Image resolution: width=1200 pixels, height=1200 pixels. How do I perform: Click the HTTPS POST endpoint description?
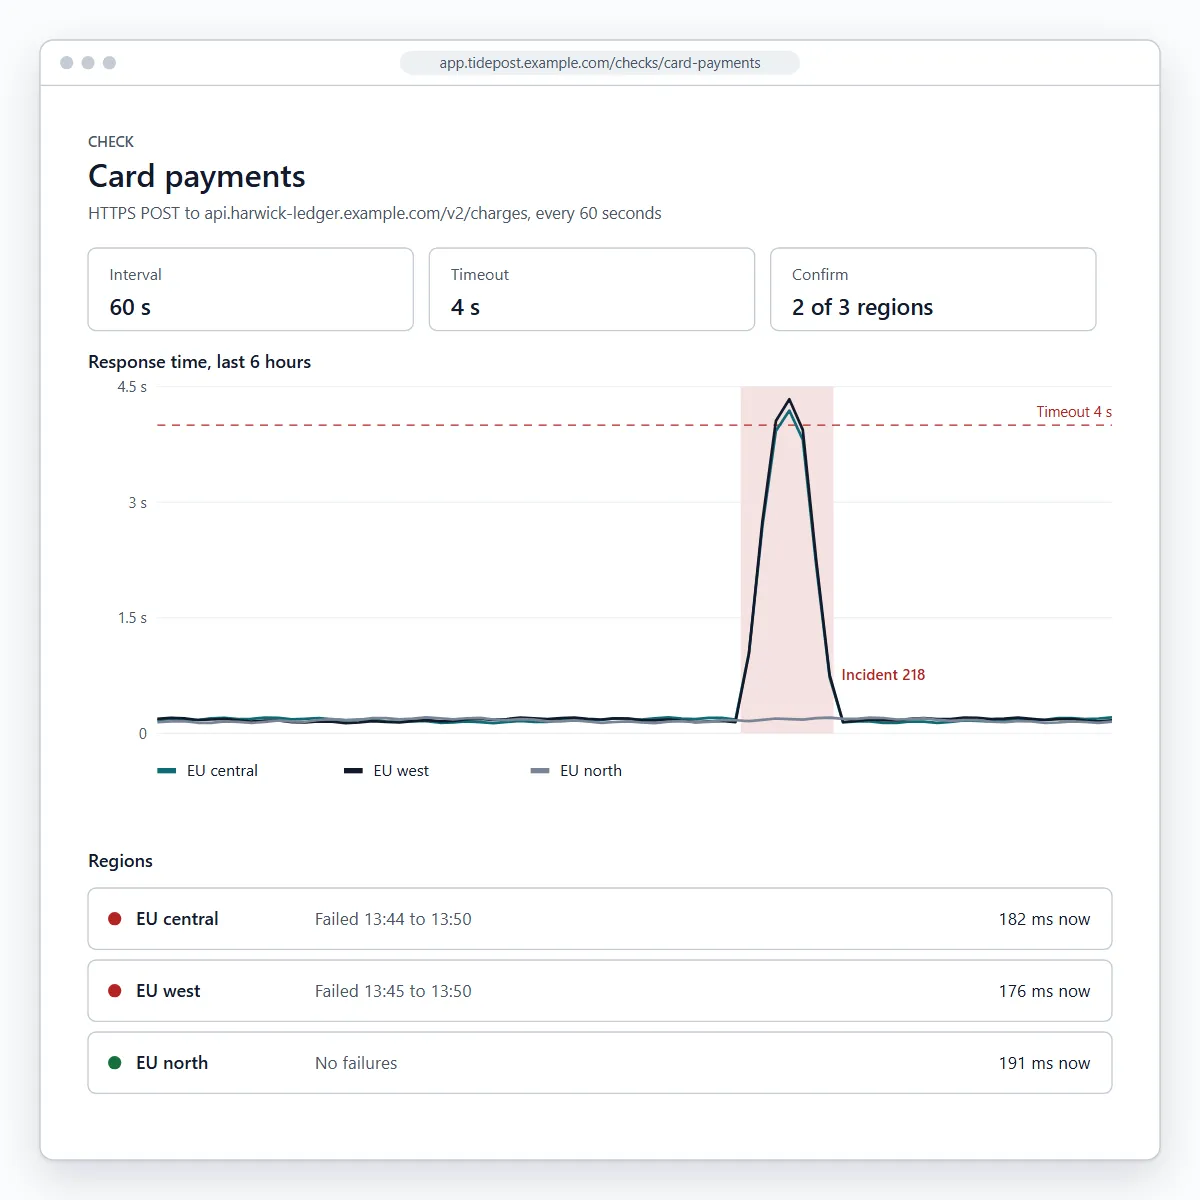click(x=375, y=213)
